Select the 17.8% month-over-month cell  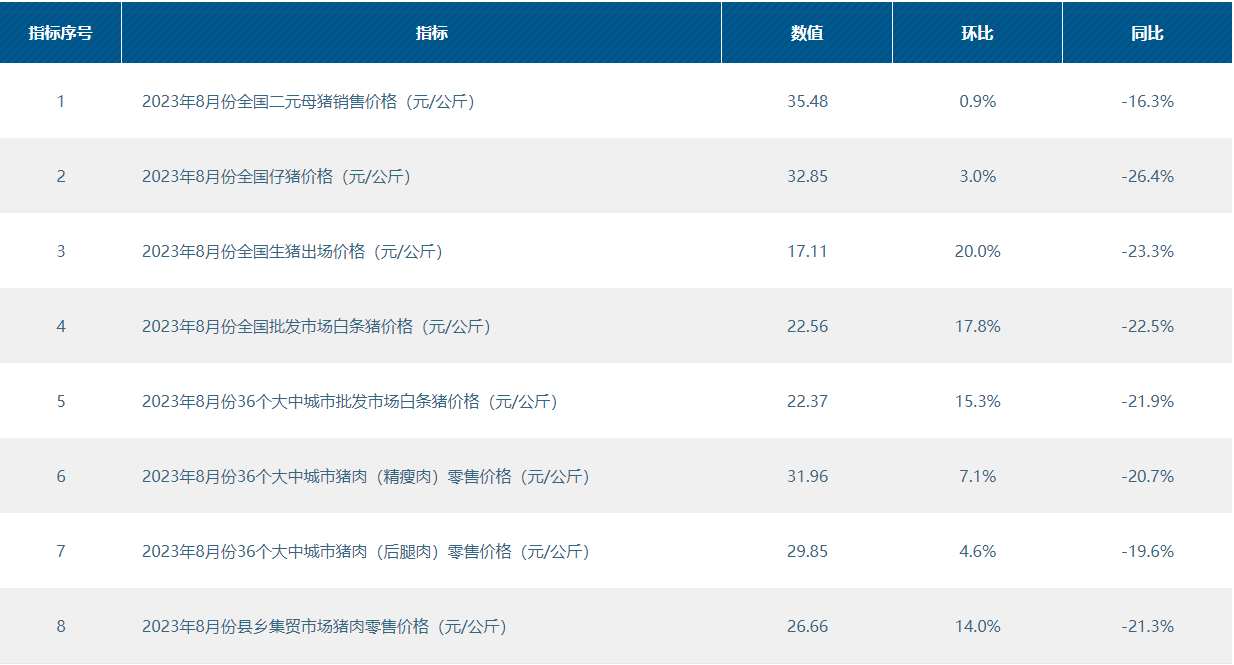point(977,326)
